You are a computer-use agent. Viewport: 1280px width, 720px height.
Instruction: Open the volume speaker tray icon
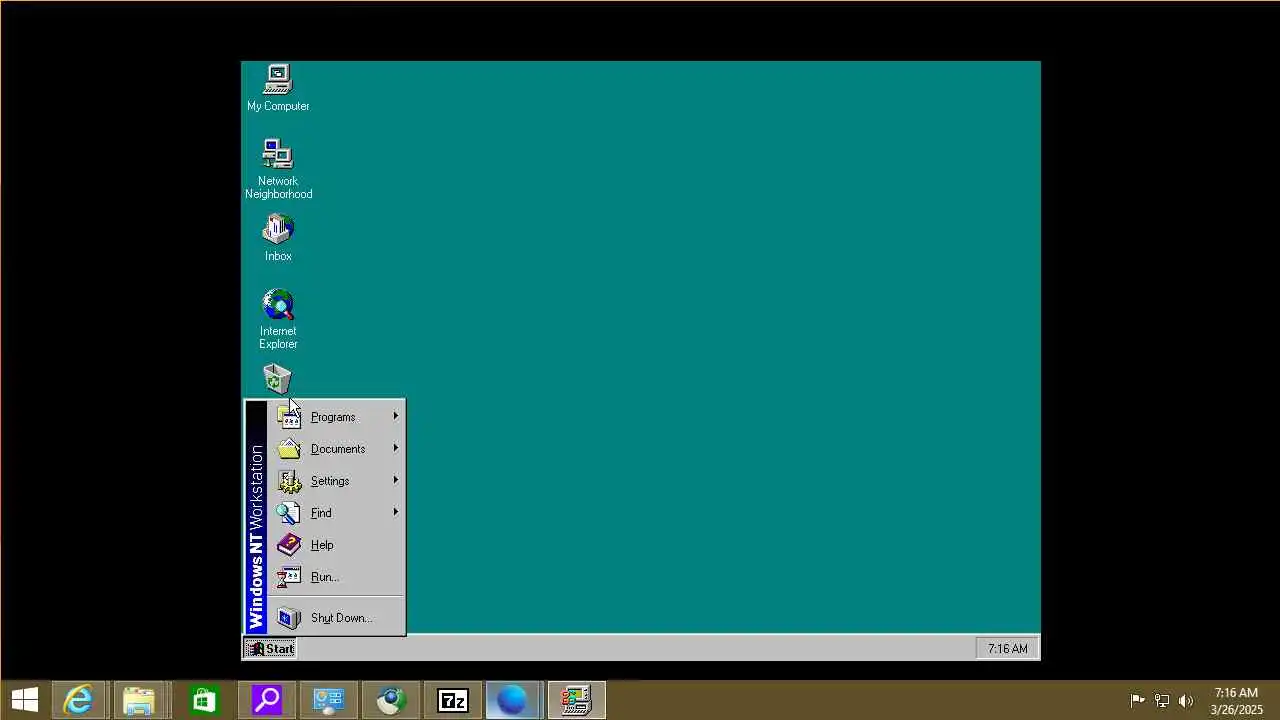pyautogui.click(x=1186, y=700)
